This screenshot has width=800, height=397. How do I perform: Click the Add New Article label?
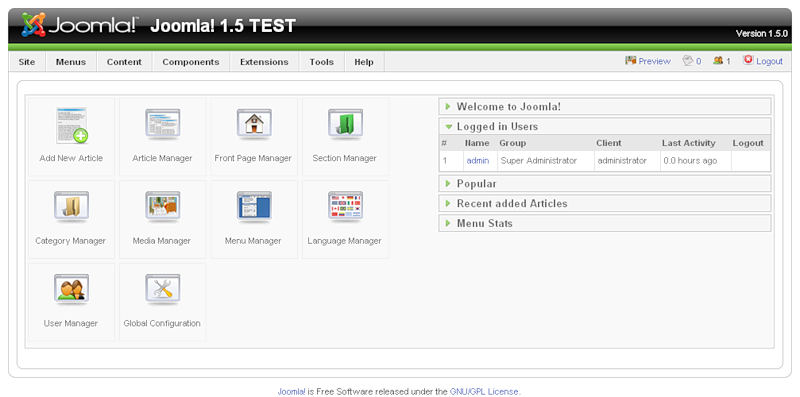71,158
